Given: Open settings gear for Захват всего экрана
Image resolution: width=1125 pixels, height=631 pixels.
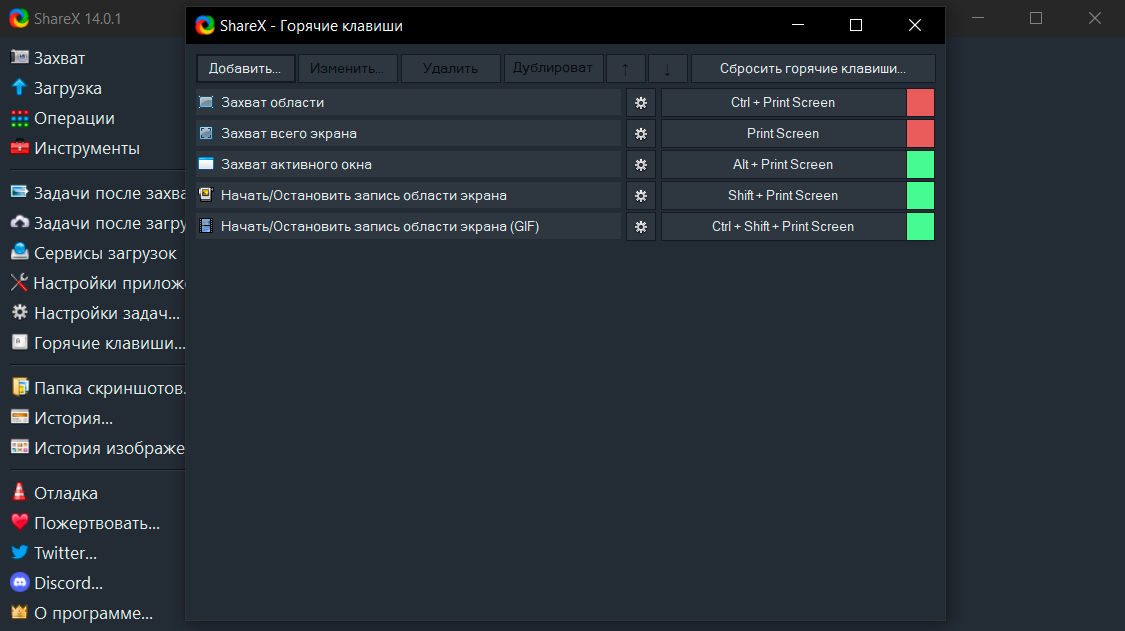Looking at the screenshot, I should [641, 134].
